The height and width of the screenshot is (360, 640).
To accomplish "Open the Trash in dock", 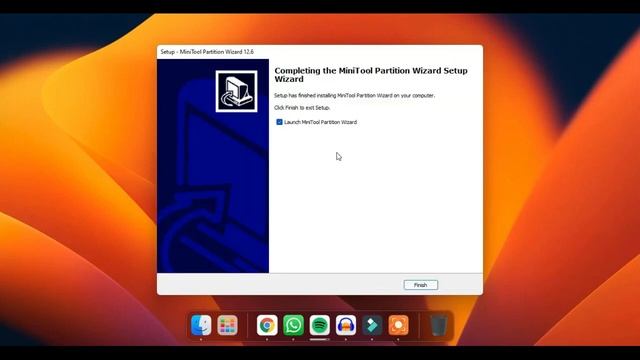I will coord(438,325).
